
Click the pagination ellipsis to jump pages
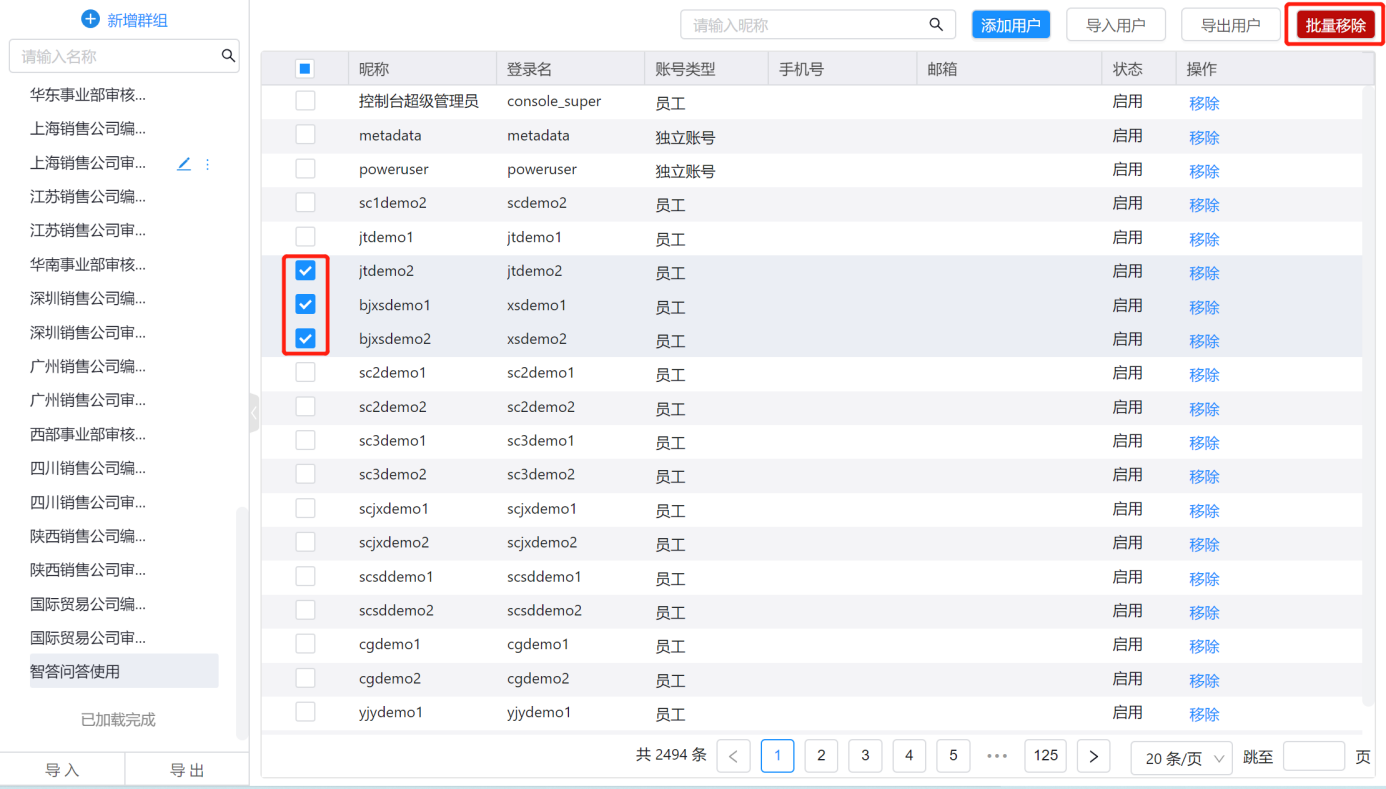point(997,756)
